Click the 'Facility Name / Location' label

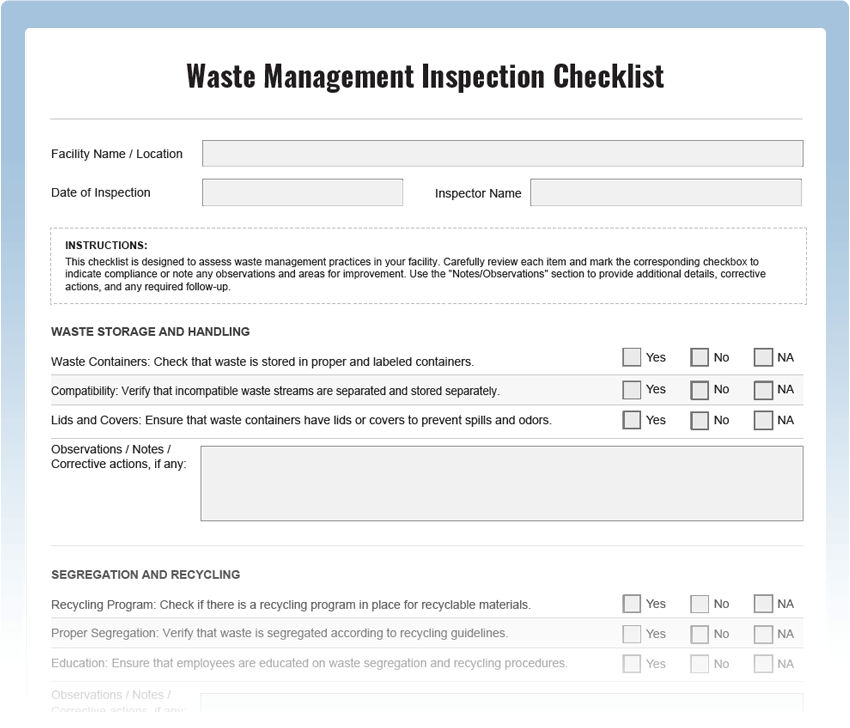117,154
